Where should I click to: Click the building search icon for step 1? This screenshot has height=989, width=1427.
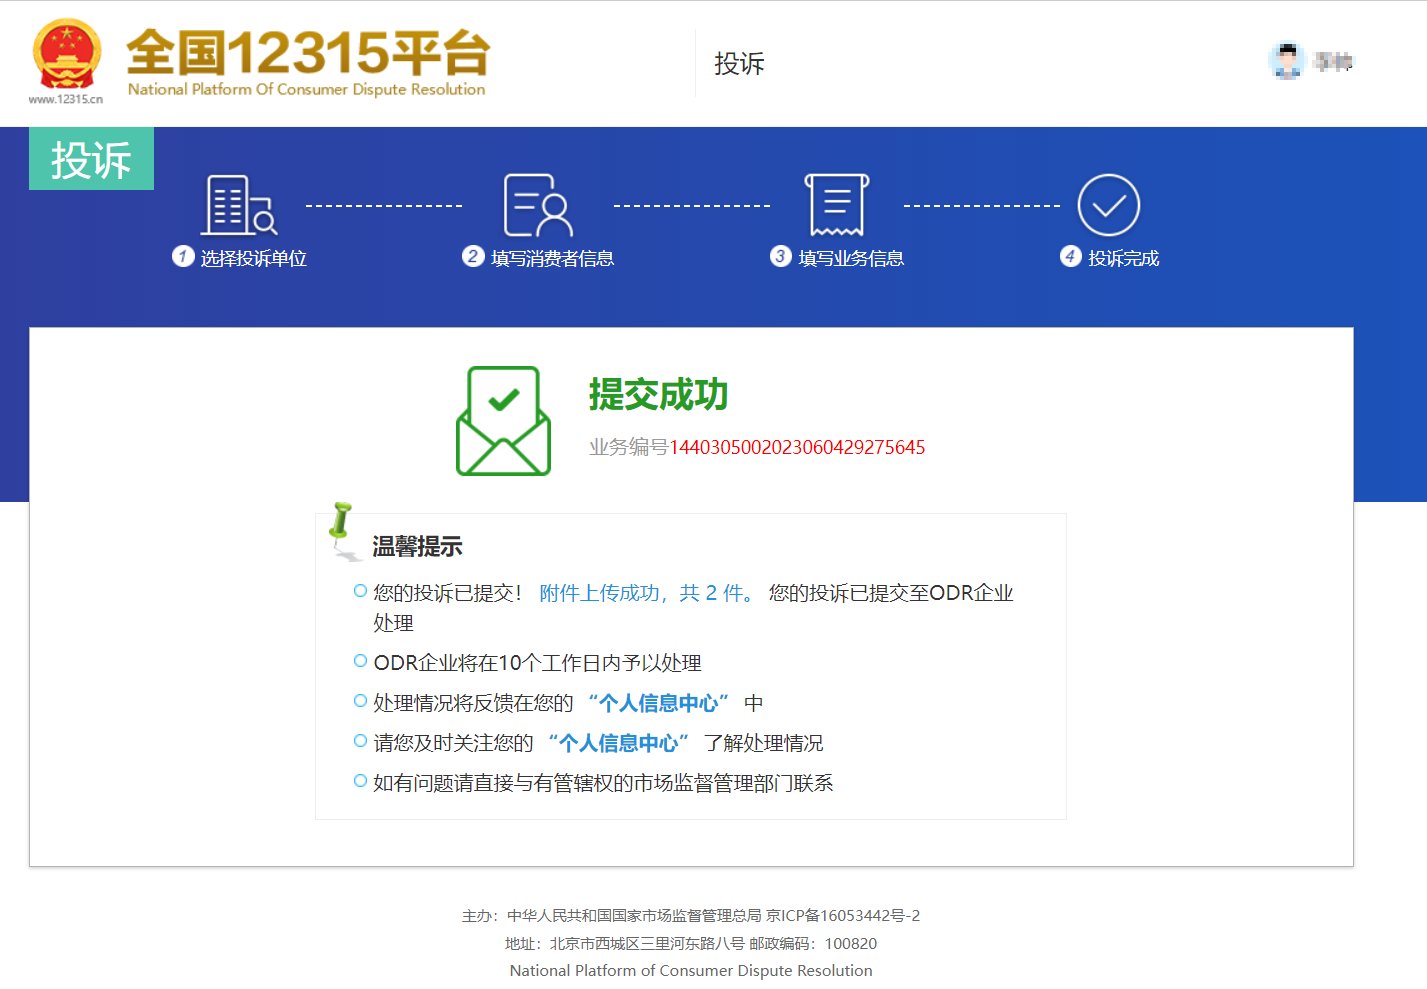coord(239,205)
